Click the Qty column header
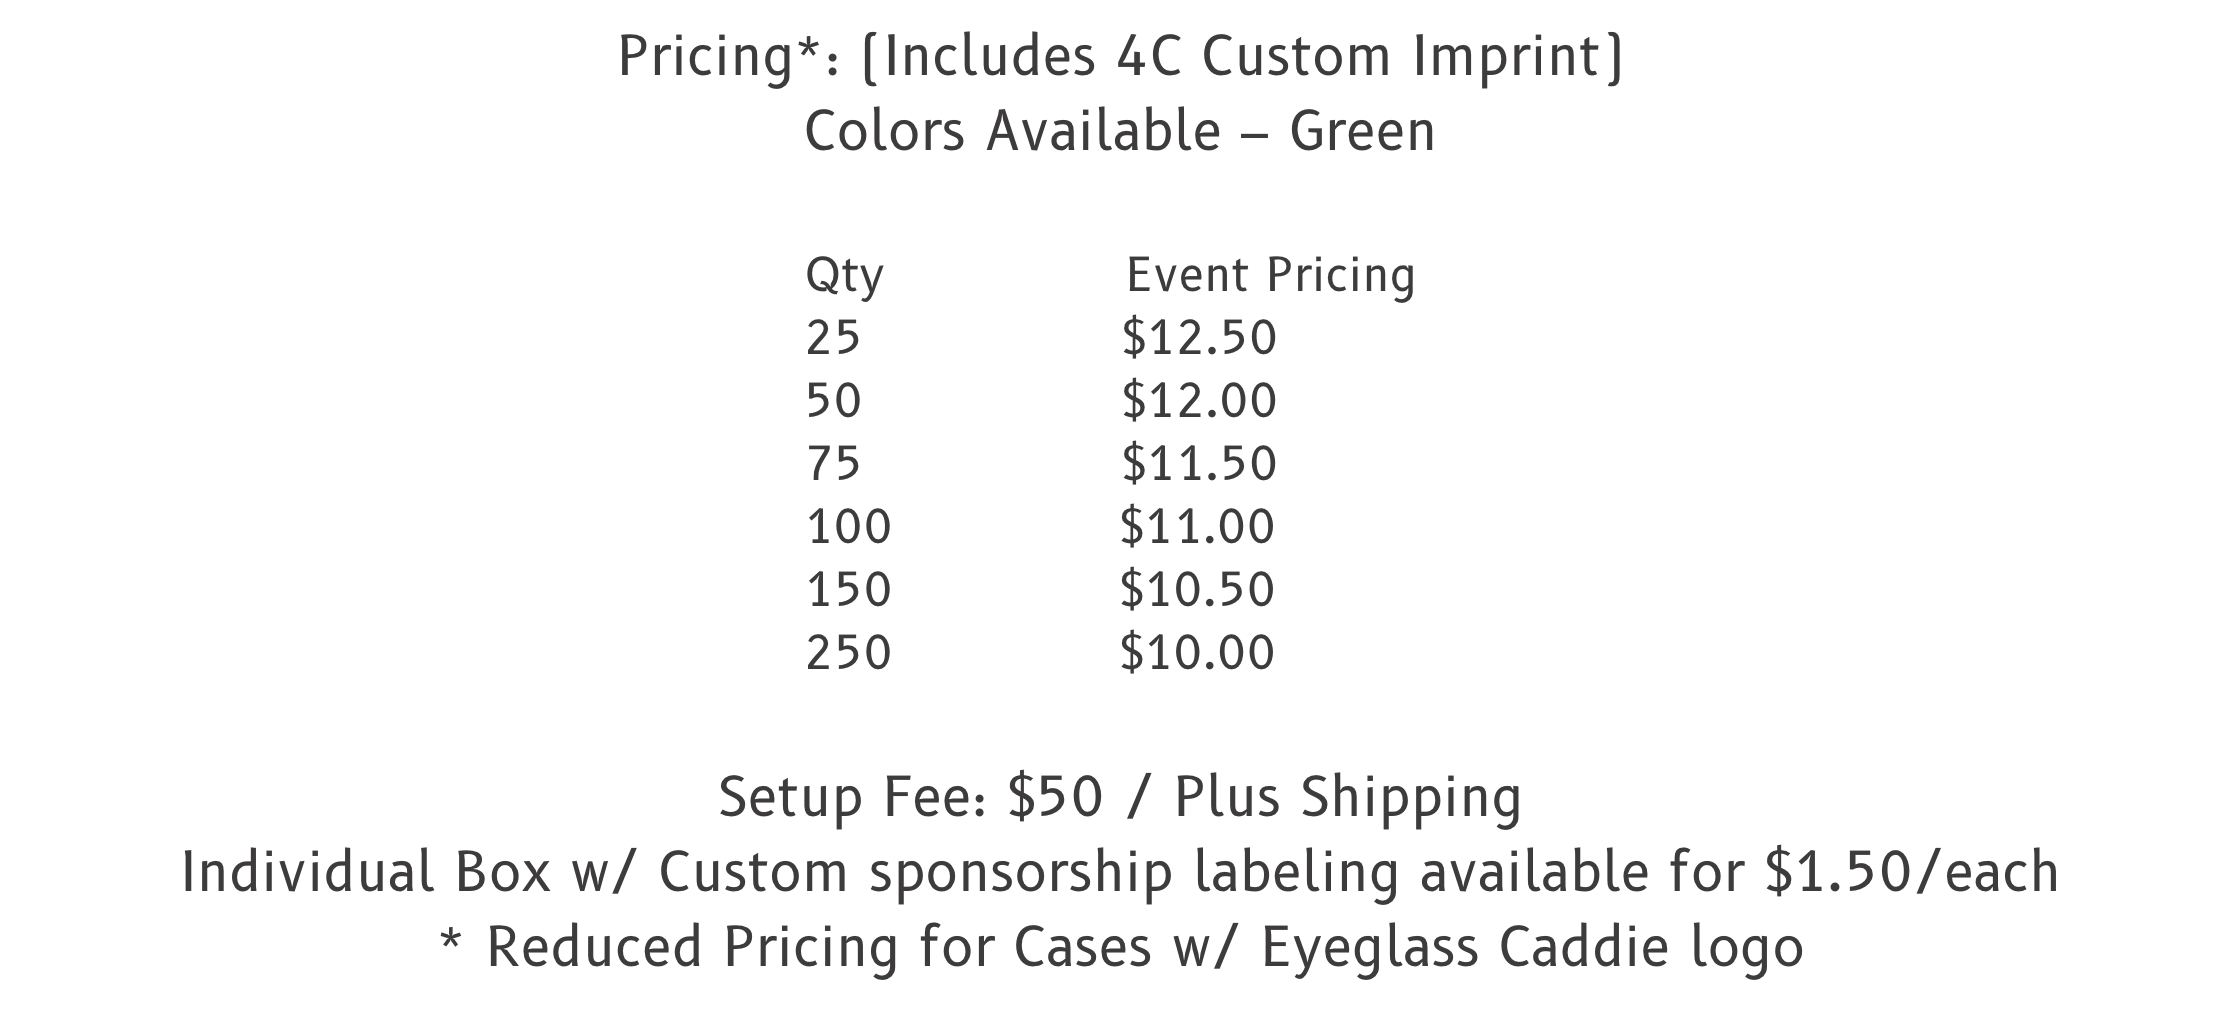The width and height of the screenshot is (2232, 1022). (x=845, y=277)
